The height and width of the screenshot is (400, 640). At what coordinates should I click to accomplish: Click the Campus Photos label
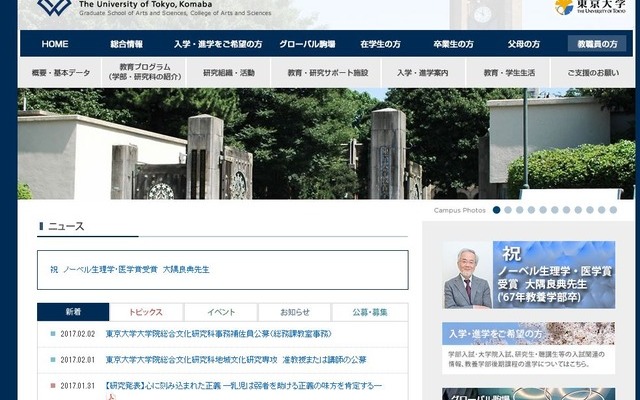[460, 210]
